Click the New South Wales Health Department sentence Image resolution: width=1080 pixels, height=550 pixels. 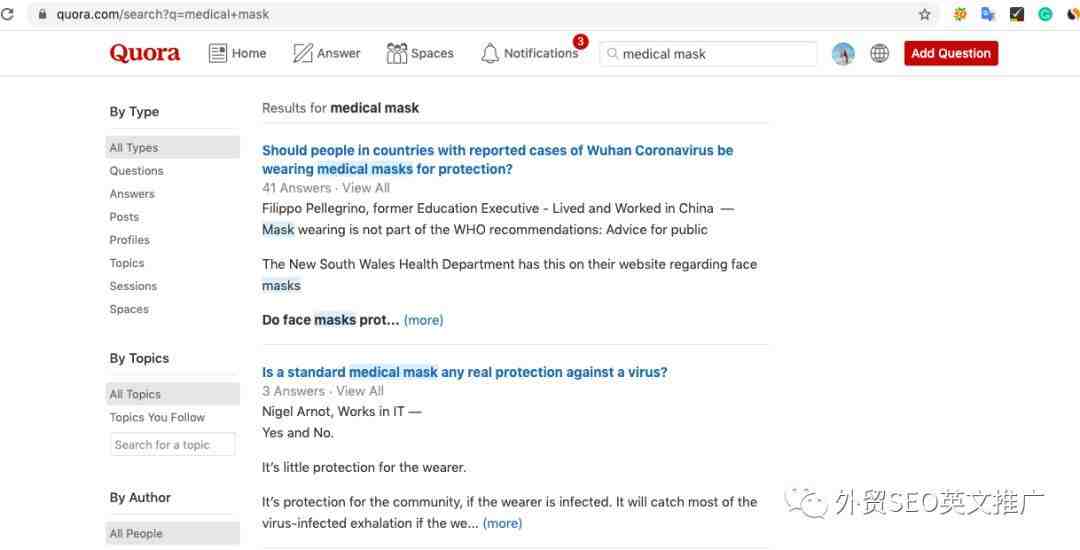point(510,275)
